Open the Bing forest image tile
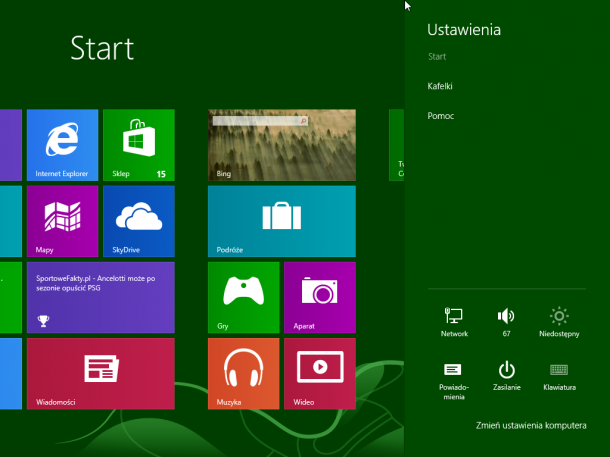 [x=281, y=145]
